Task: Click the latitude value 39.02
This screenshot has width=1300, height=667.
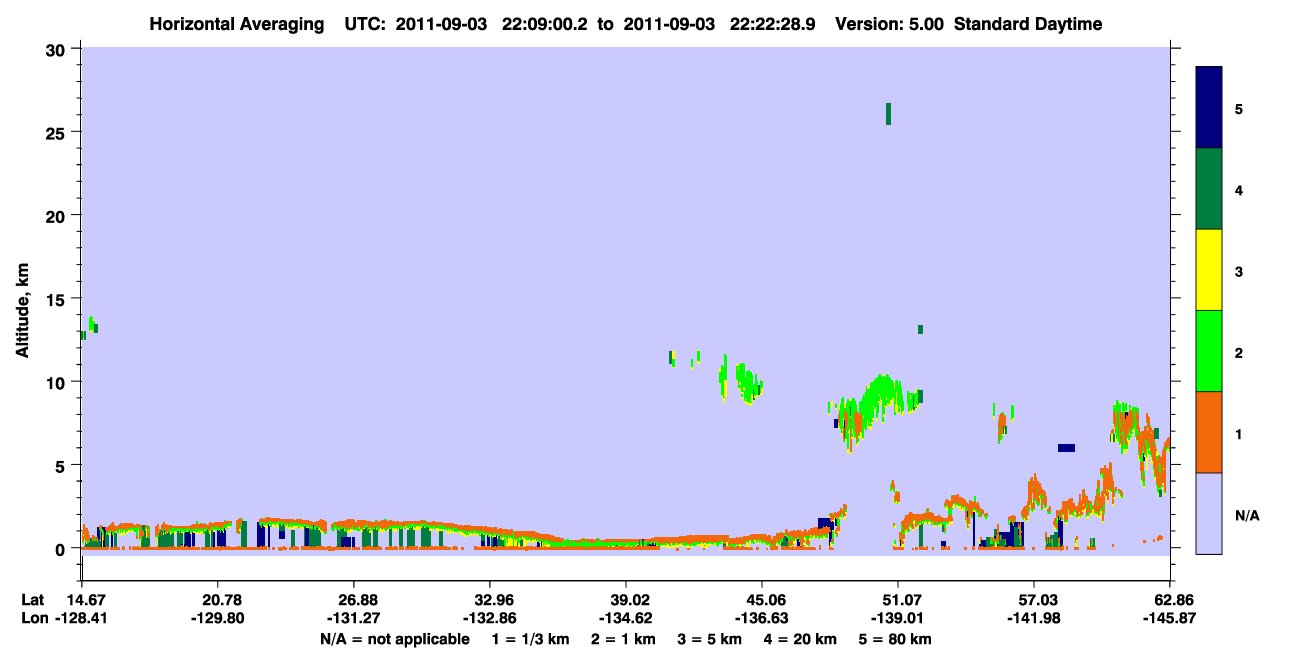Action: 626,600
